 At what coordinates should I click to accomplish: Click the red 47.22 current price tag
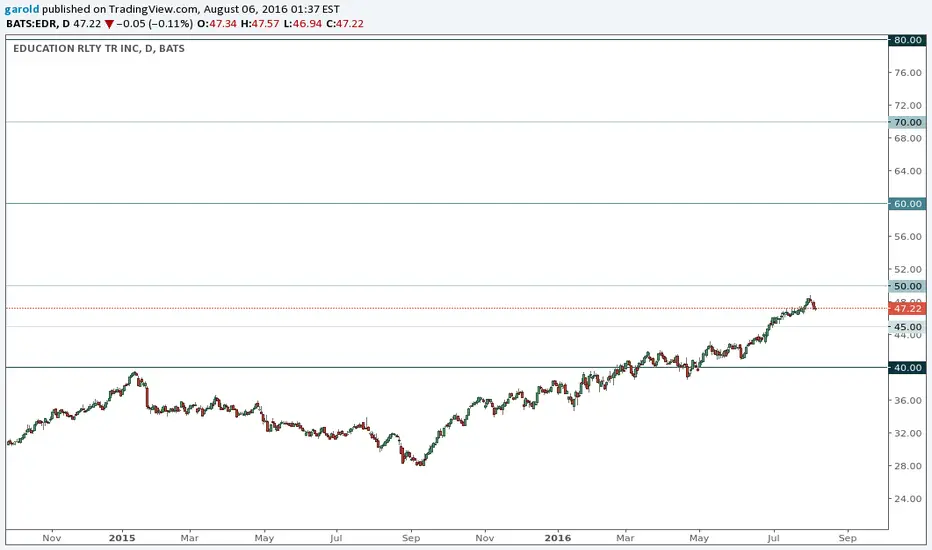pyautogui.click(x=908, y=309)
